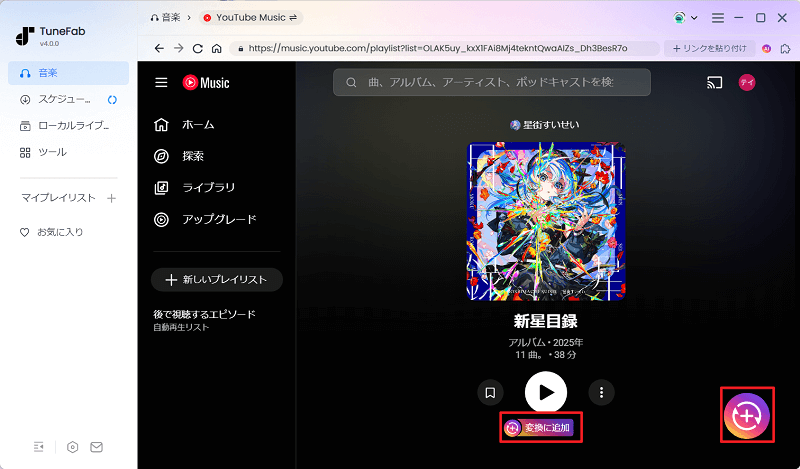Play the album with the white play button

(x=546, y=392)
